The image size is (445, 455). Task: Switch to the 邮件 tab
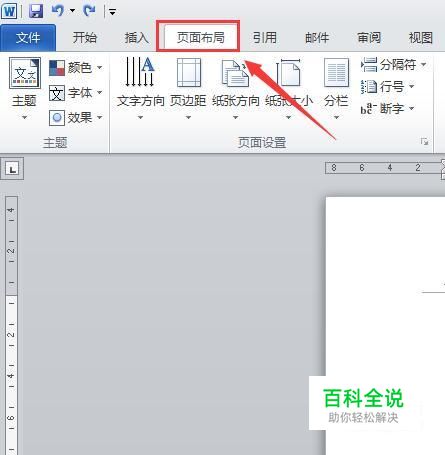click(x=317, y=37)
